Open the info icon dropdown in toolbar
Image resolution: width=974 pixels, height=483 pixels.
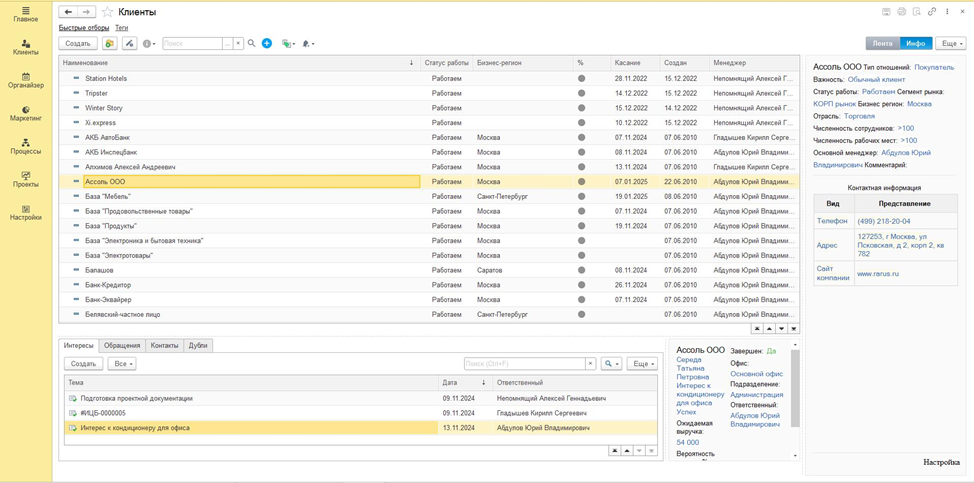[x=149, y=43]
